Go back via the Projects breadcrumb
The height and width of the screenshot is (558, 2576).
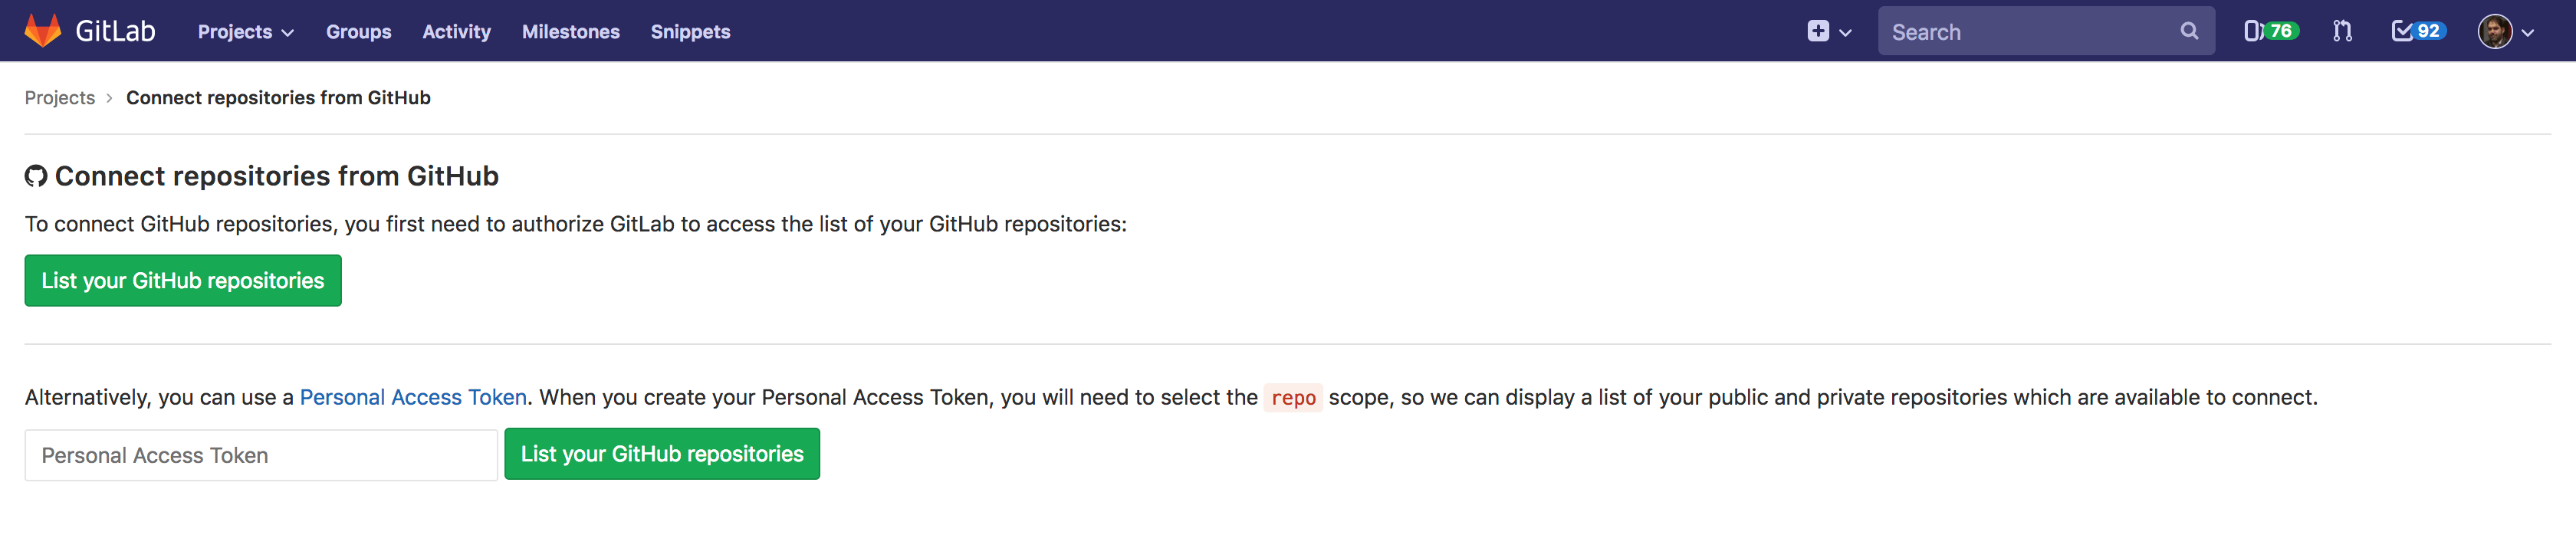point(60,97)
